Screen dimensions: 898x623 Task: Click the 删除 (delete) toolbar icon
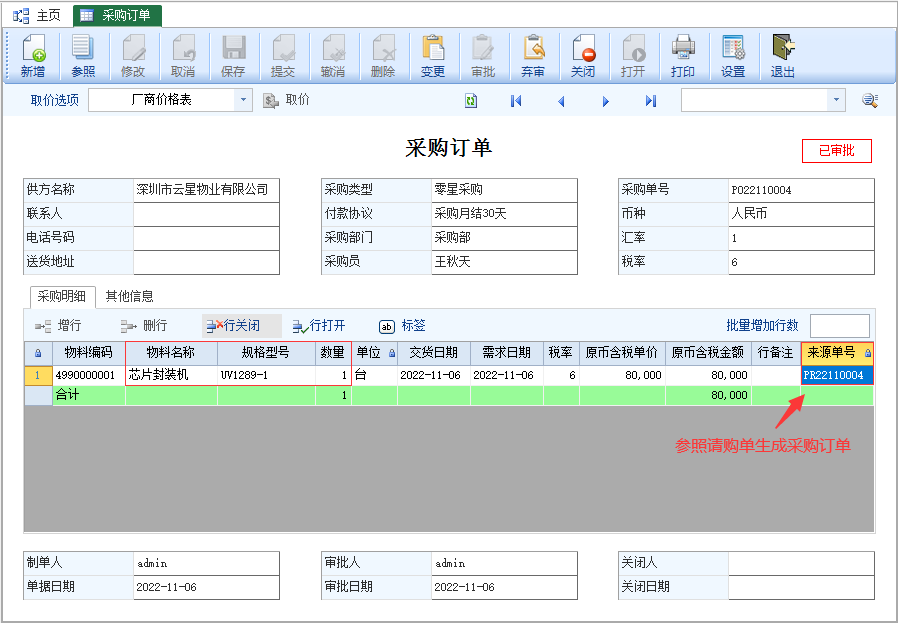pyautogui.click(x=383, y=56)
